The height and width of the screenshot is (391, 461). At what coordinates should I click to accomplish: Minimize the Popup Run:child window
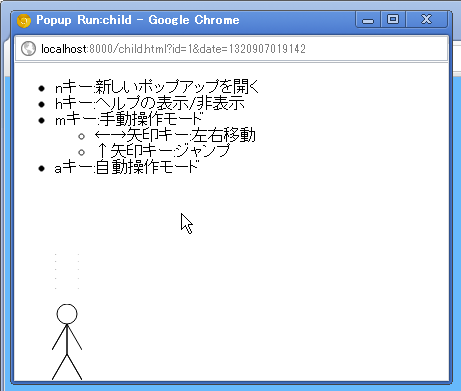368,20
